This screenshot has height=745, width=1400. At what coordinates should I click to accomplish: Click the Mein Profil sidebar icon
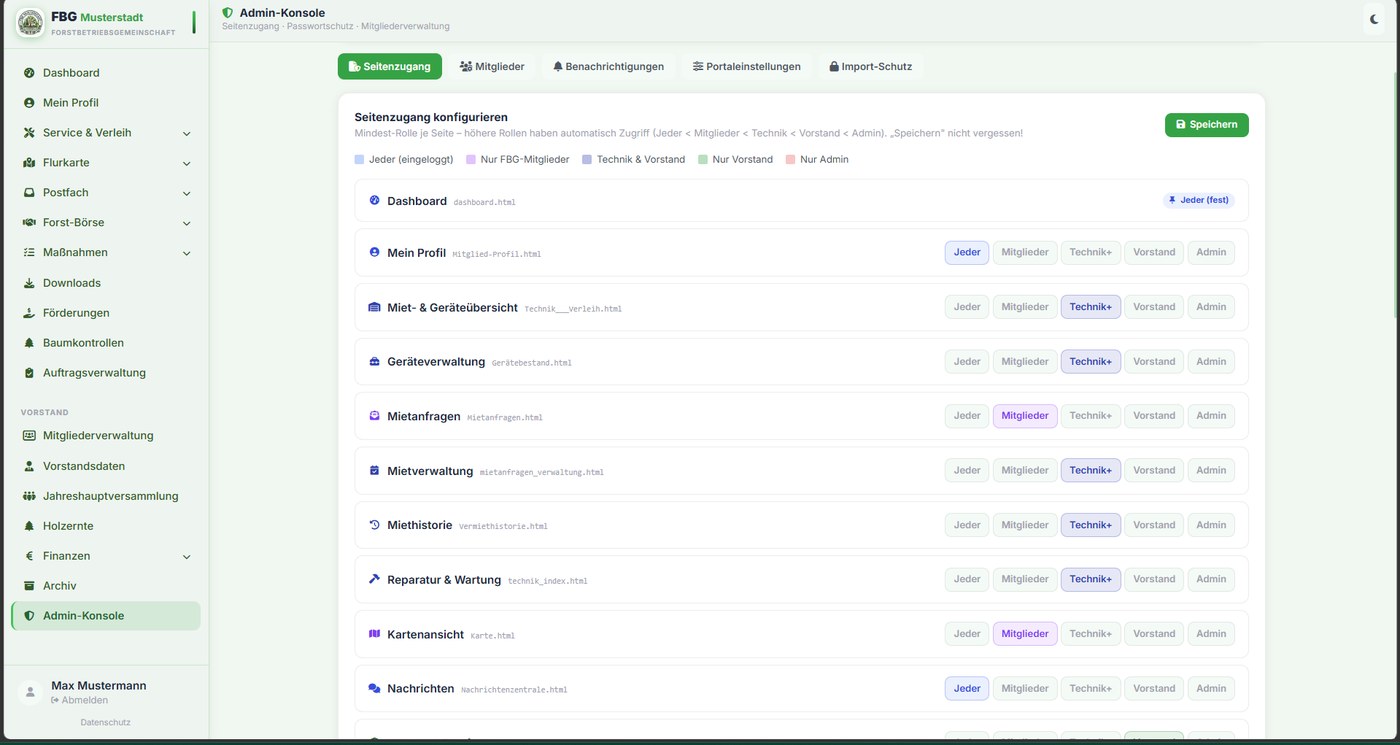(29, 103)
